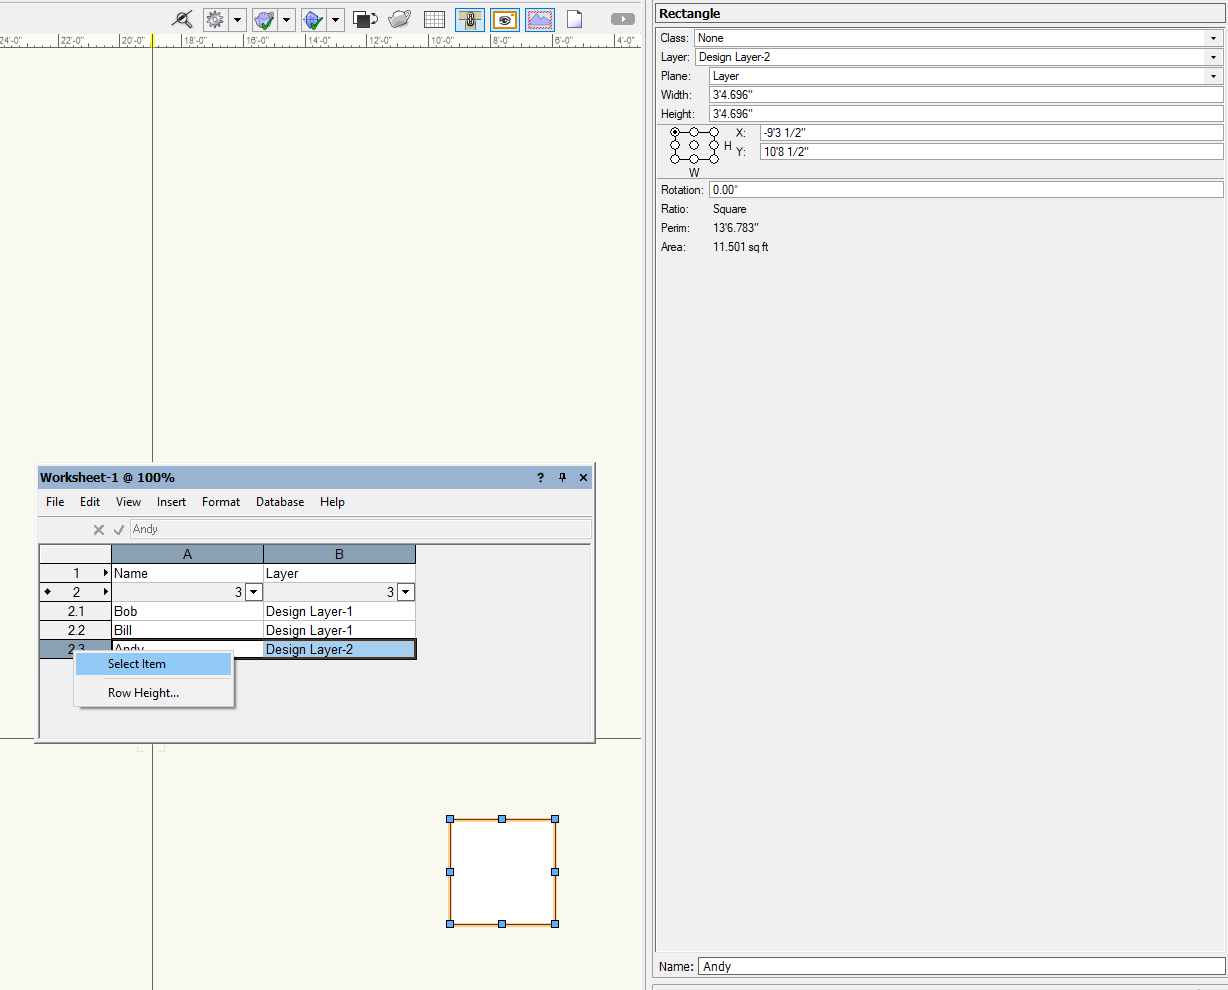The image size is (1228, 990).
Task: Click the swap overlapping squares icon
Action: [x=365, y=19]
